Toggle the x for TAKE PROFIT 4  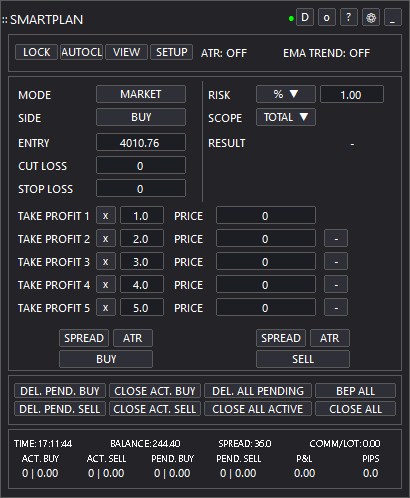coord(106,284)
